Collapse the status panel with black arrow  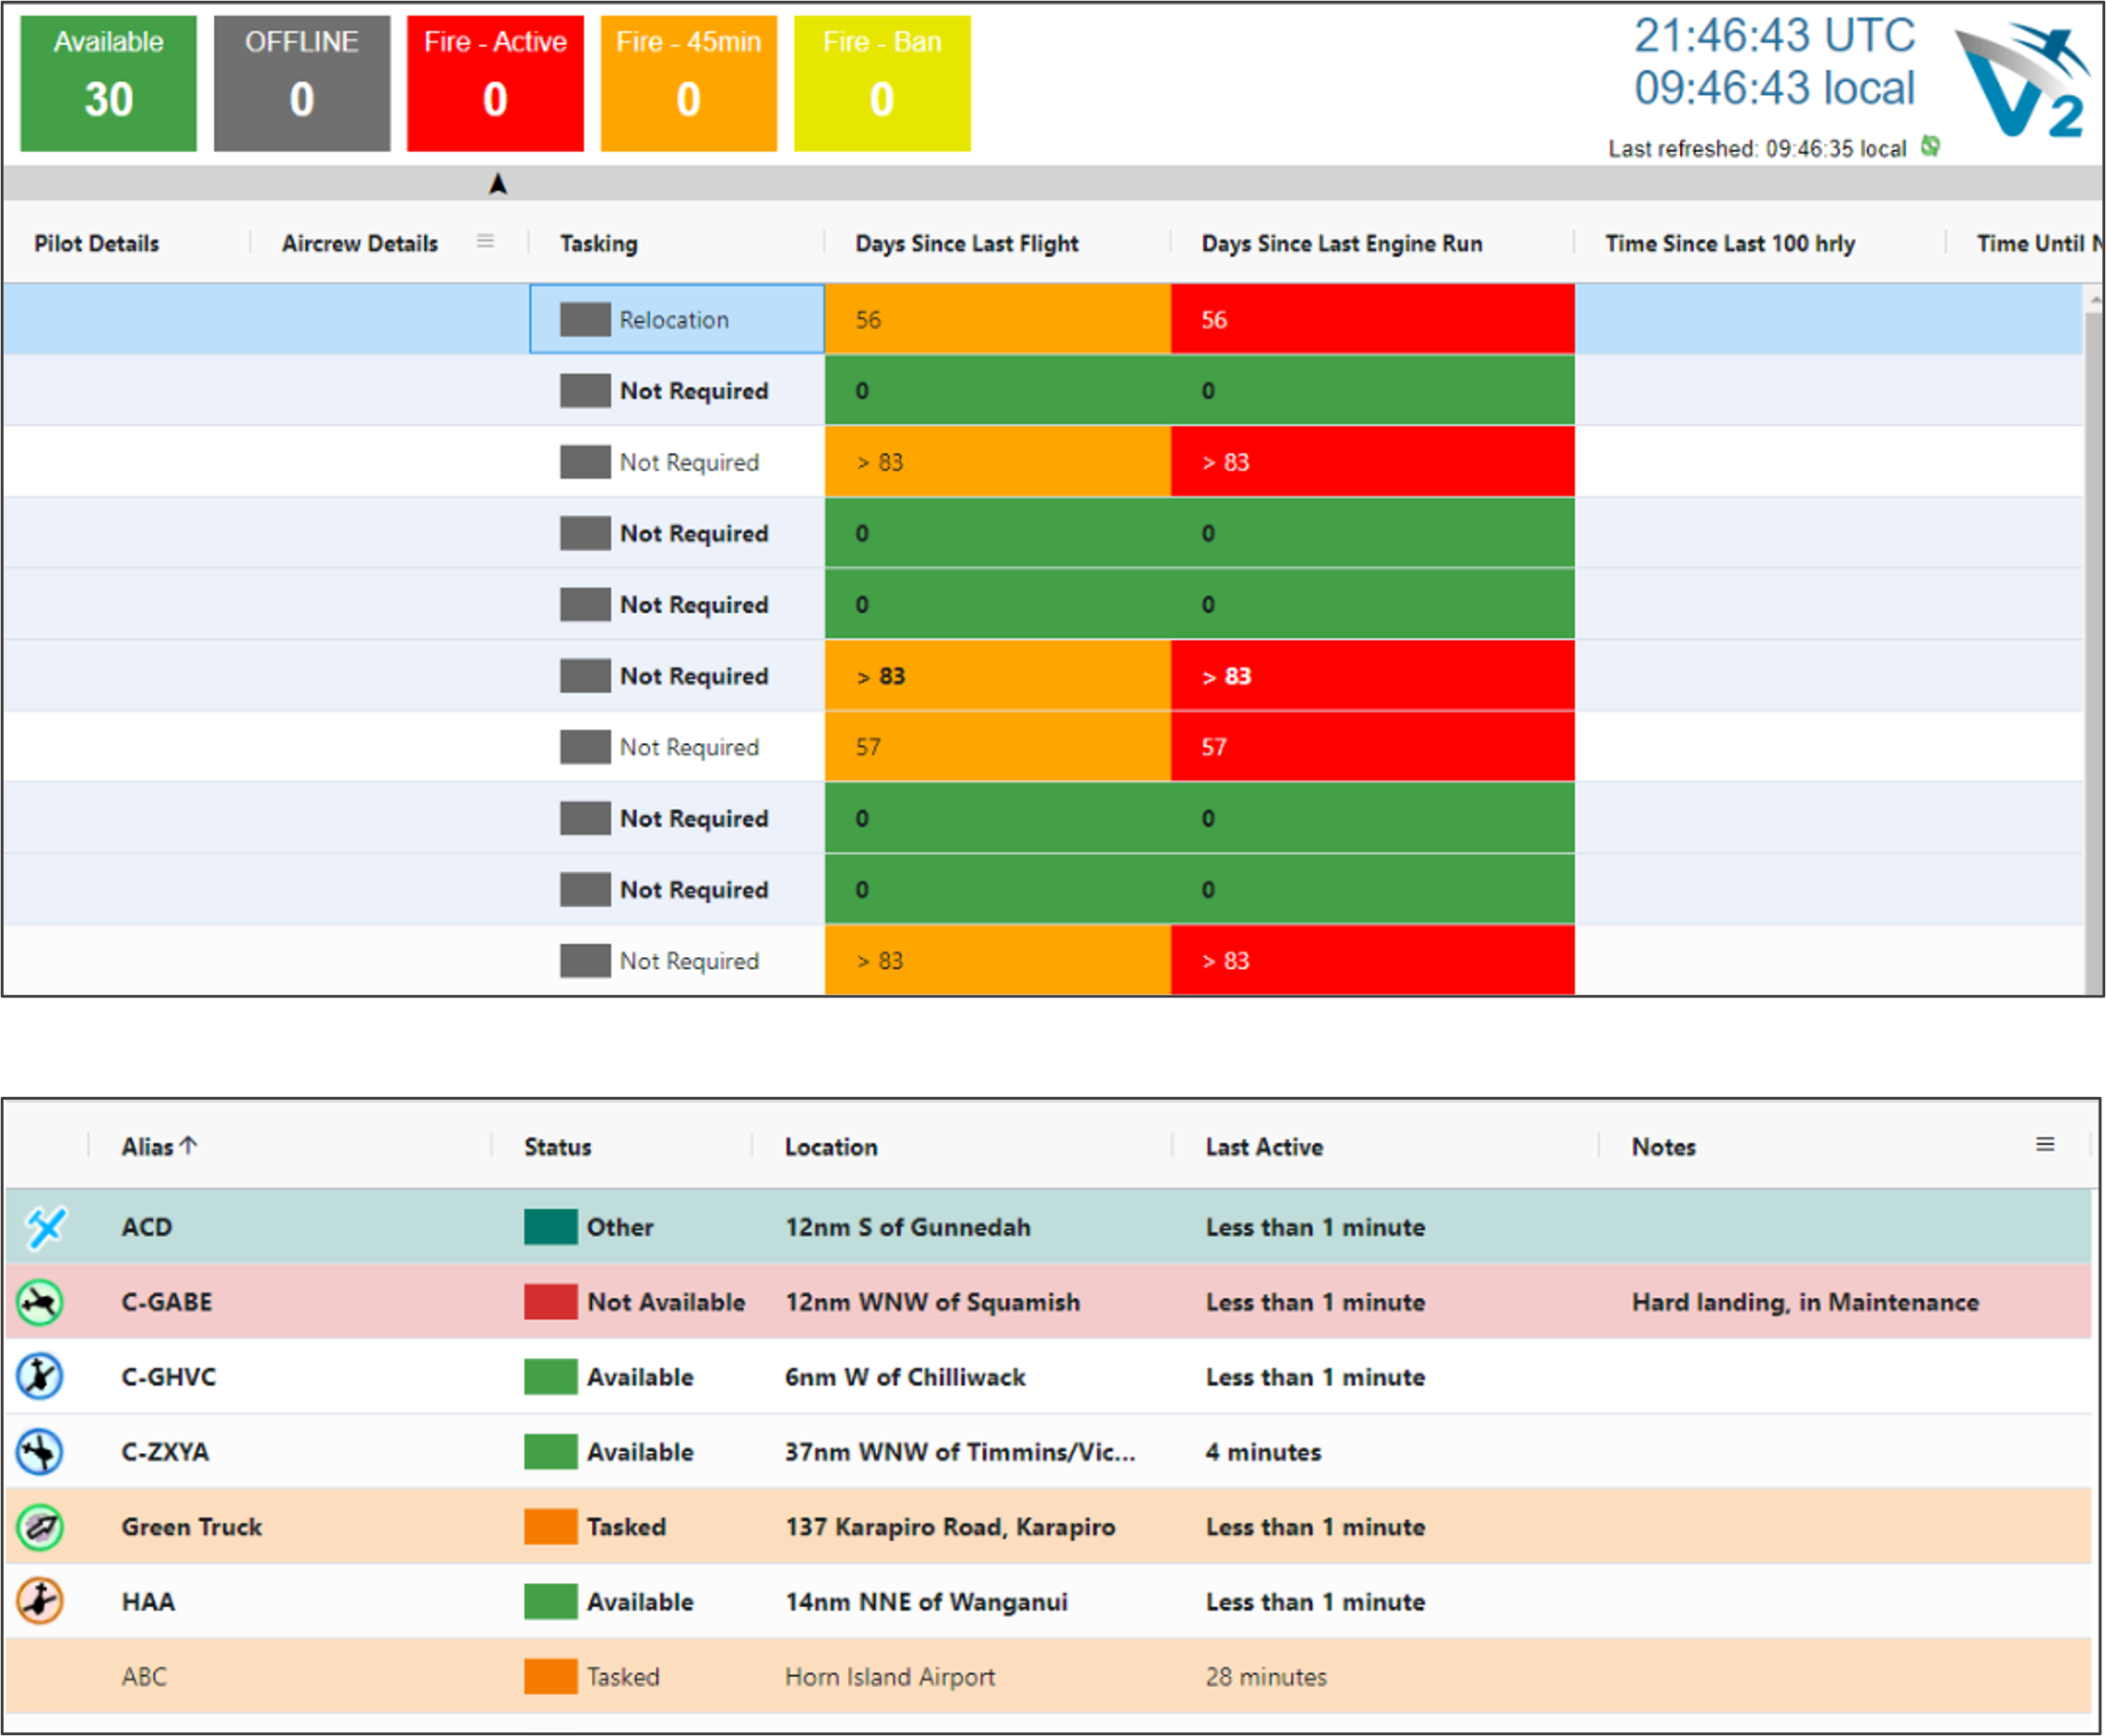498,184
